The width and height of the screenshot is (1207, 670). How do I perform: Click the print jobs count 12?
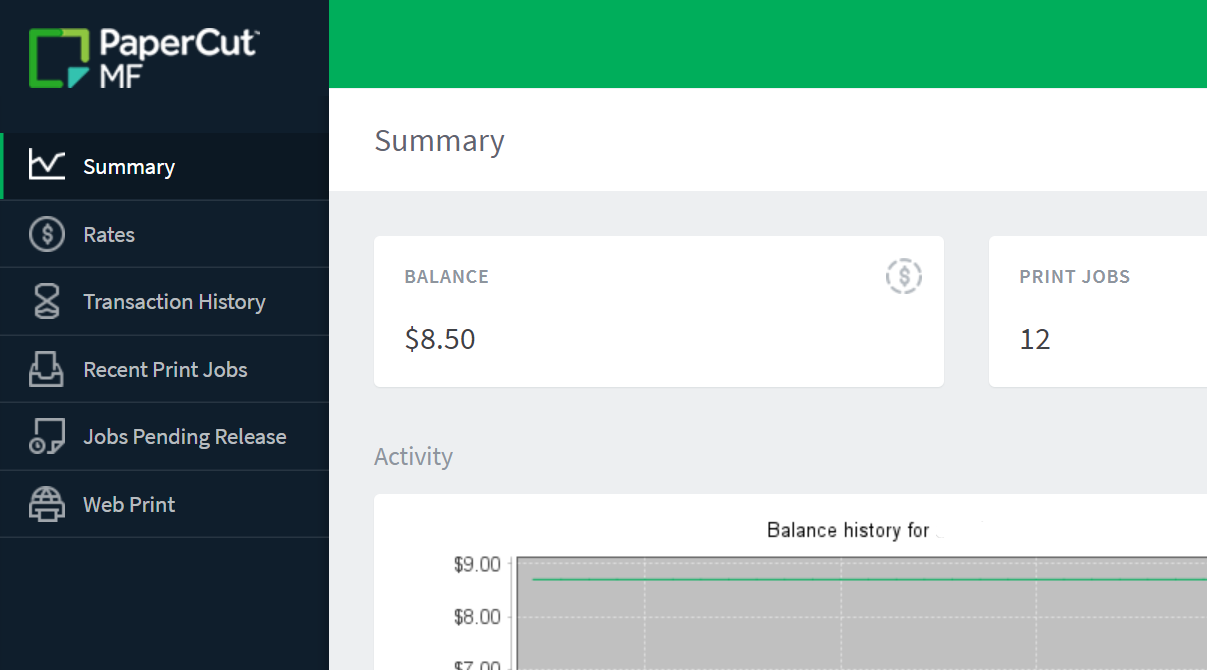1035,339
